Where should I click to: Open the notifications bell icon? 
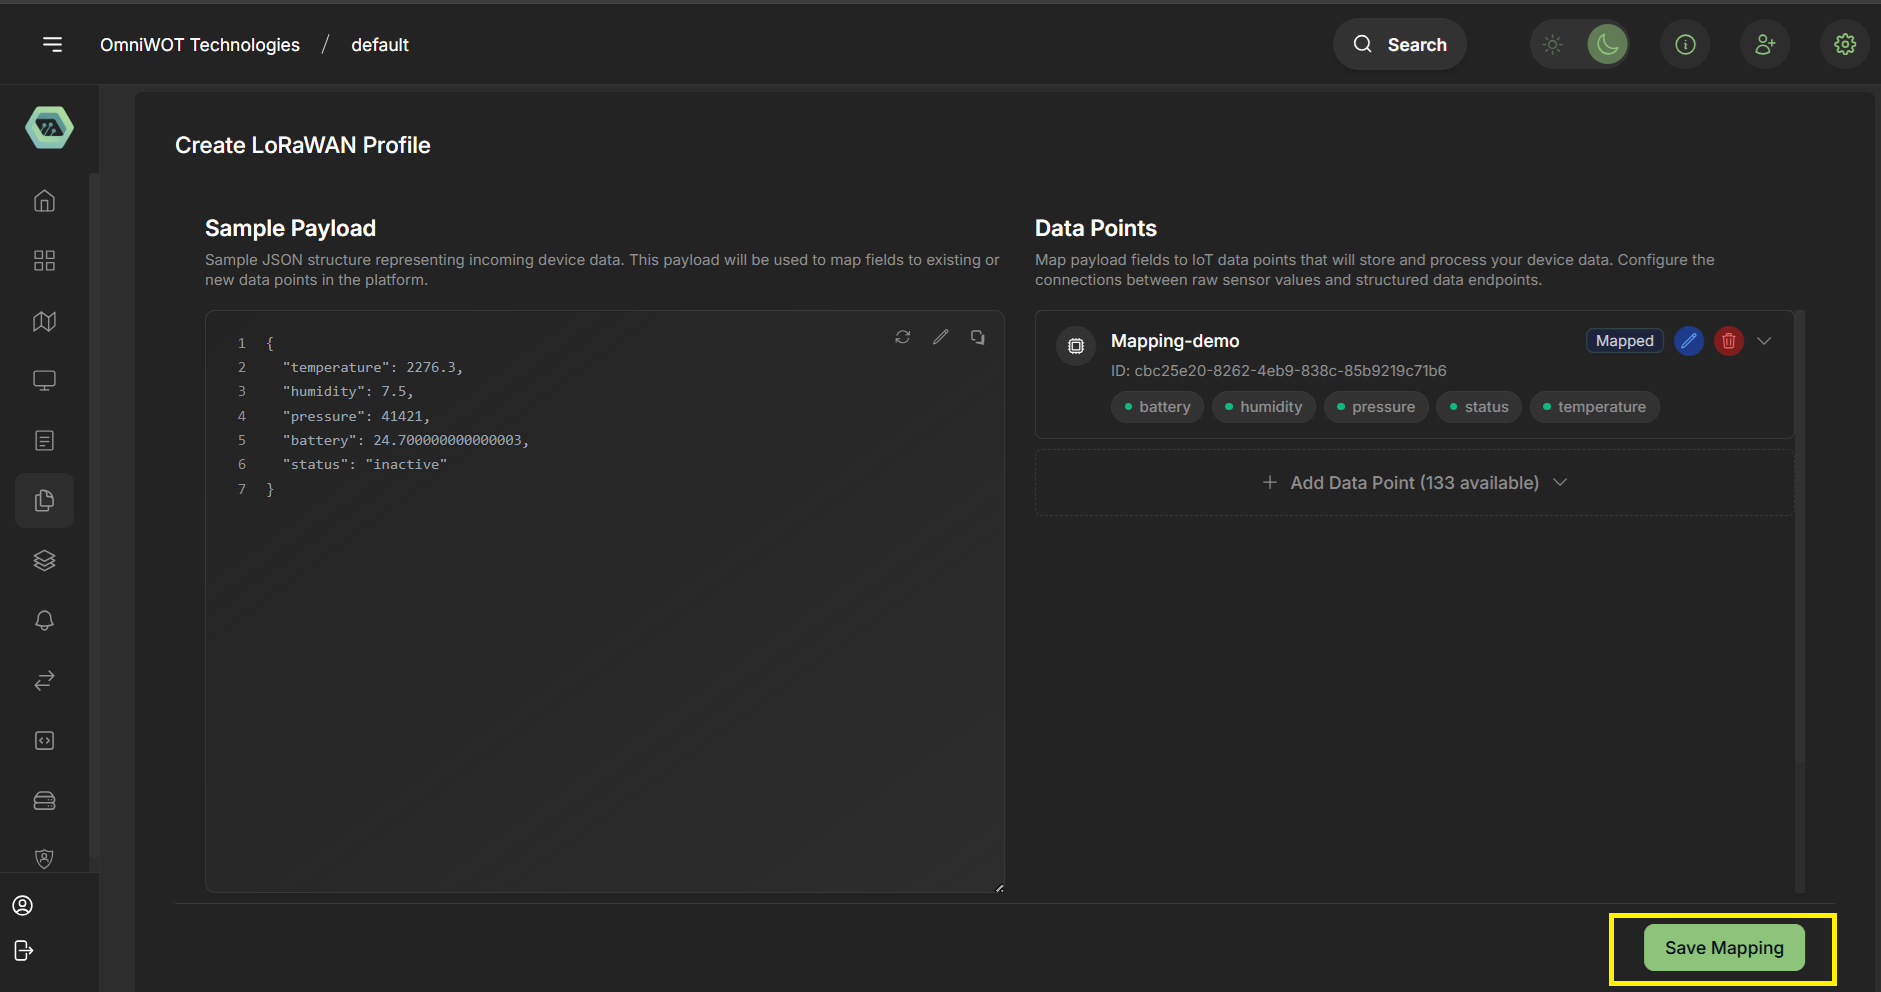[x=44, y=620]
